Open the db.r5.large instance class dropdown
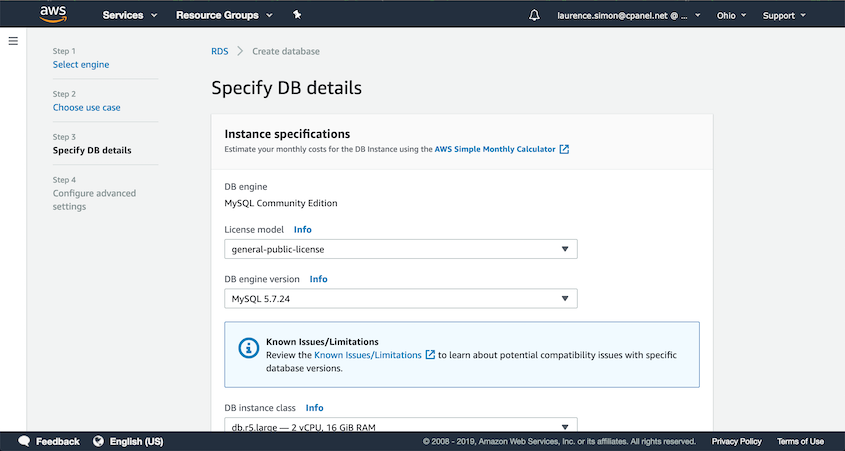Image resolution: width=845 pixels, height=451 pixels. click(401, 425)
